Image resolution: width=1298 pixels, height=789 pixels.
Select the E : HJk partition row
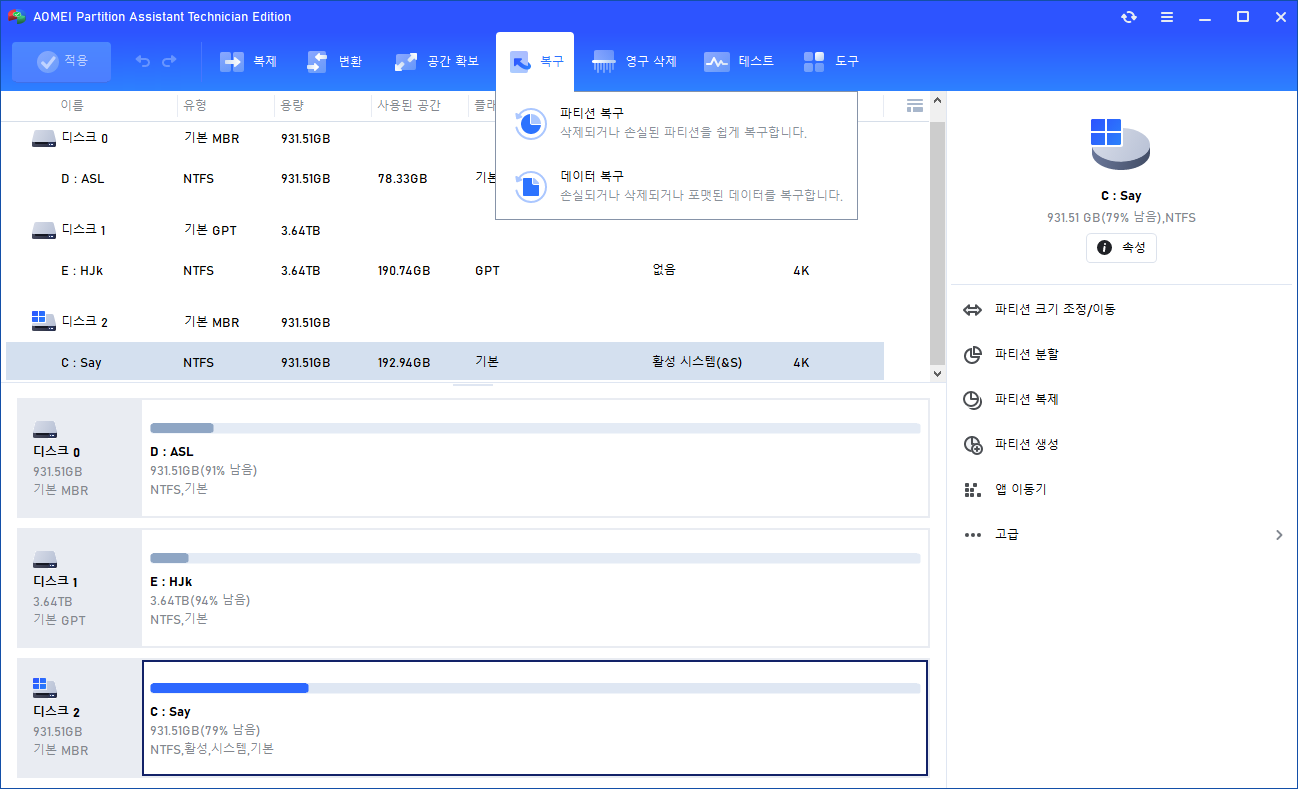click(x=445, y=271)
